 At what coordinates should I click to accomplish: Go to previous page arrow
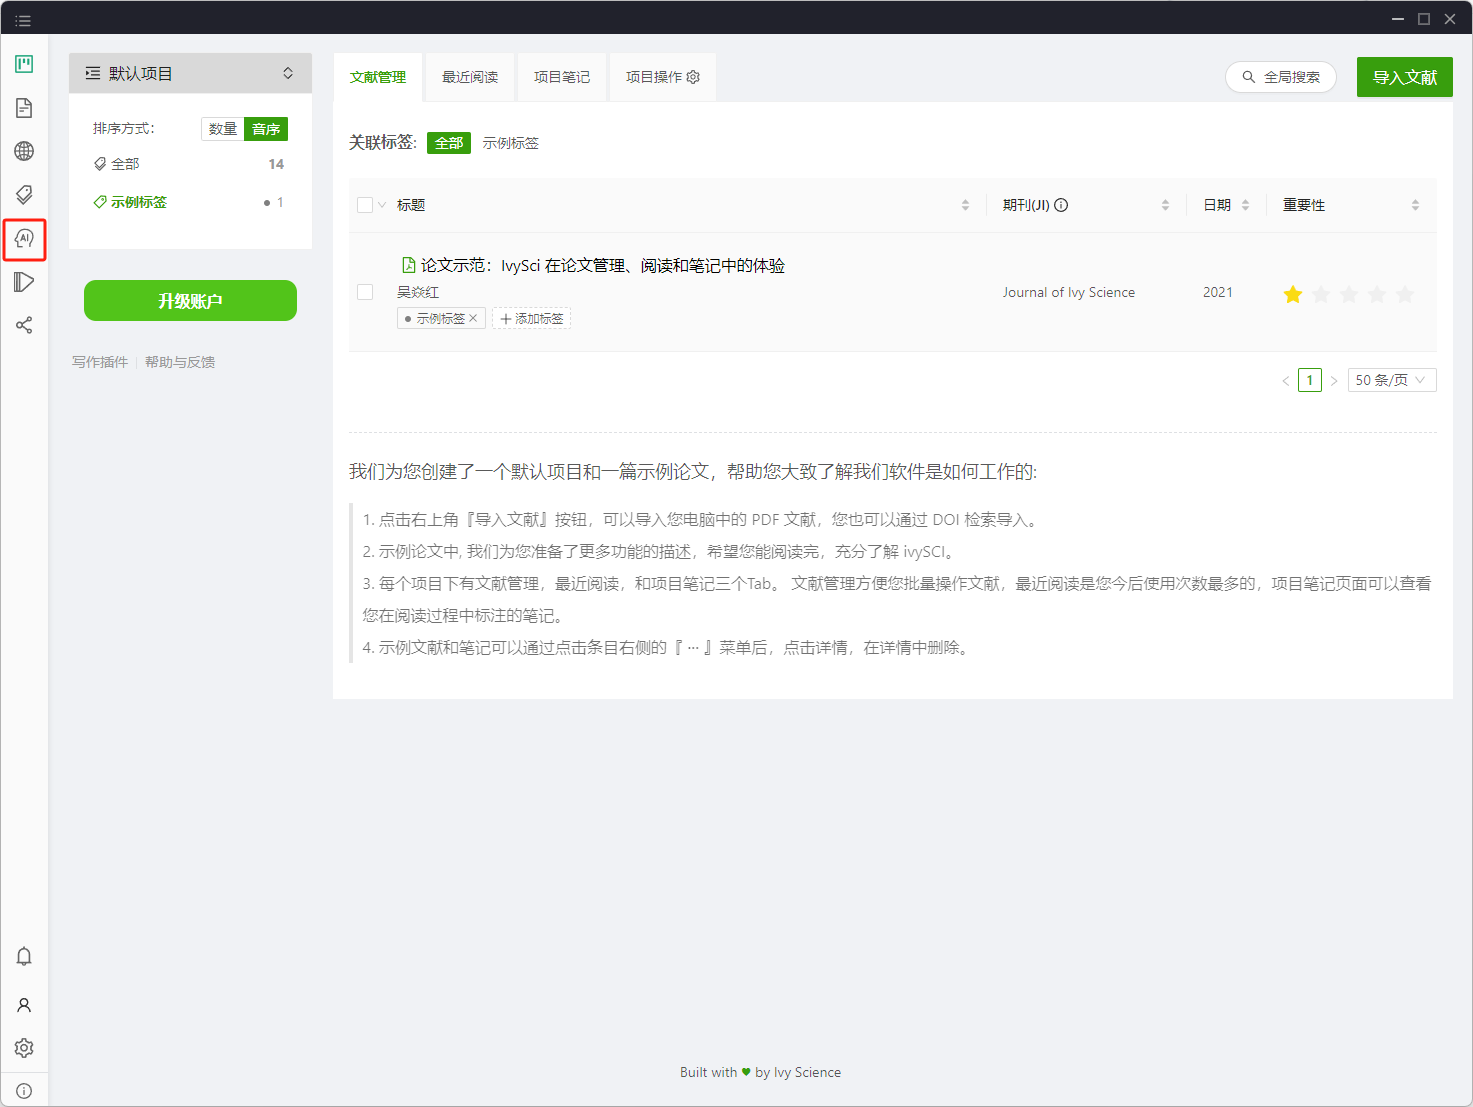[x=1285, y=380]
